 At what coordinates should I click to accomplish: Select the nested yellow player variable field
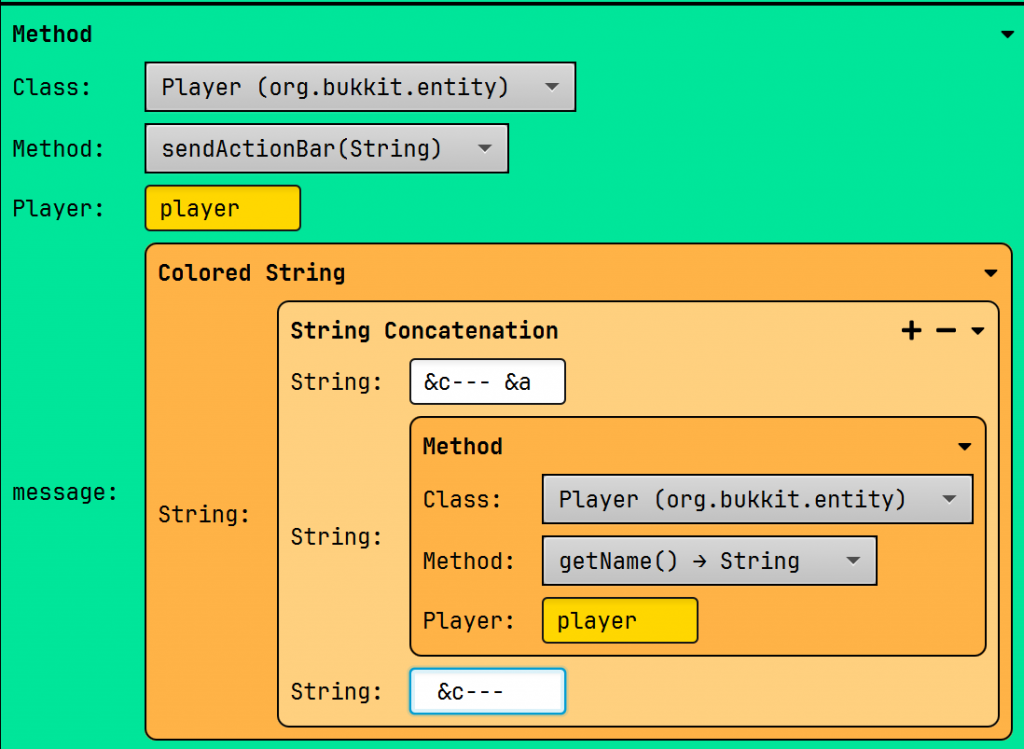pos(620,621)
